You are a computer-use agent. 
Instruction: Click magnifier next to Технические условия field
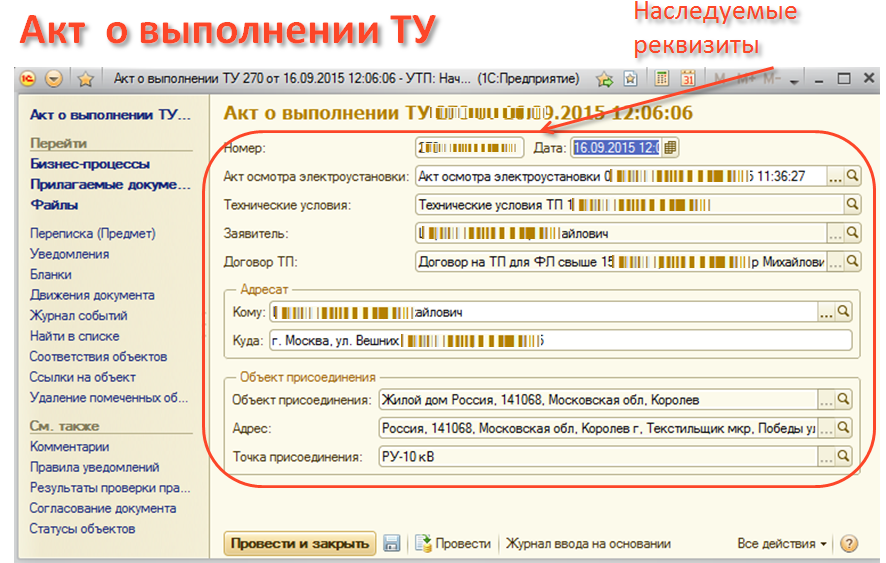click(x=852, y=205)
